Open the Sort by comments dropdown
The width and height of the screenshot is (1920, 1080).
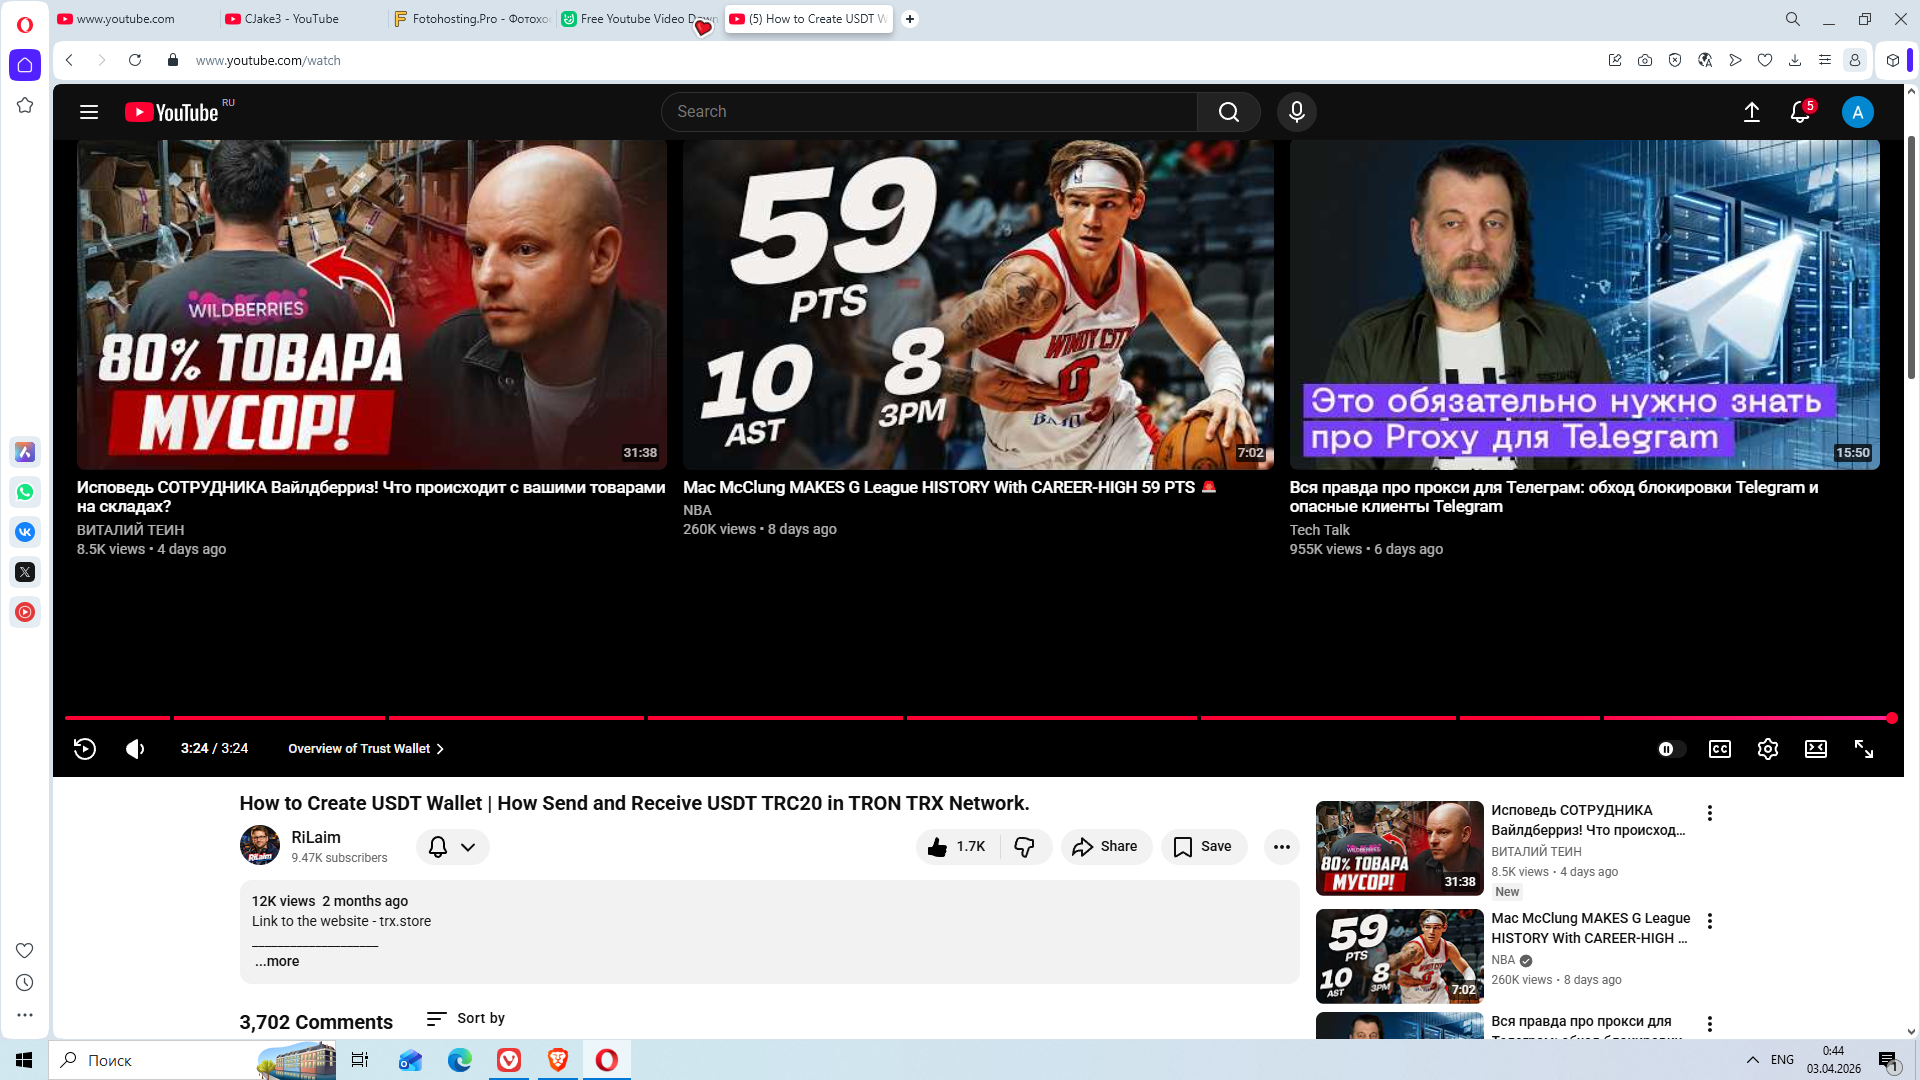pyautogui.click(x=466, y=1018)
